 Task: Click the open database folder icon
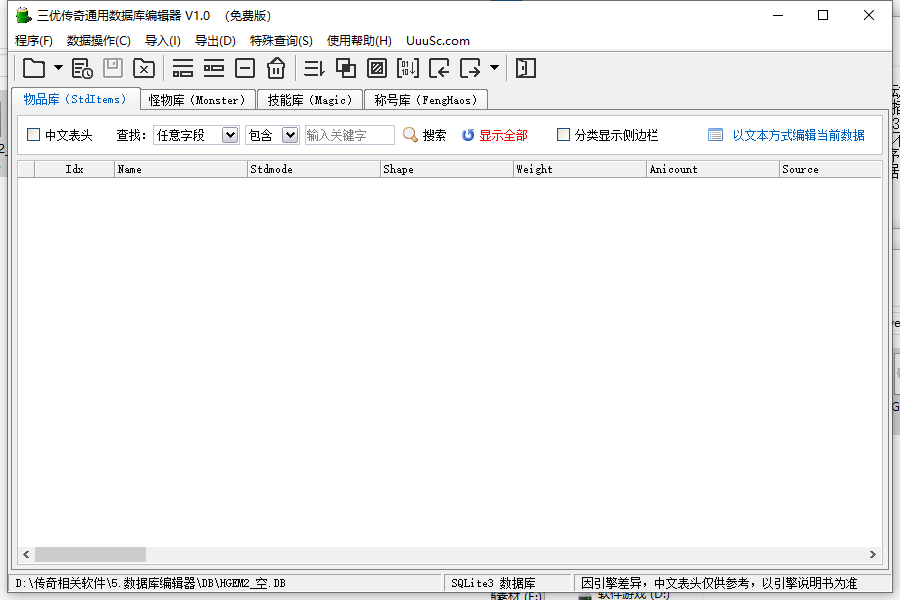(x=35, y=68)
